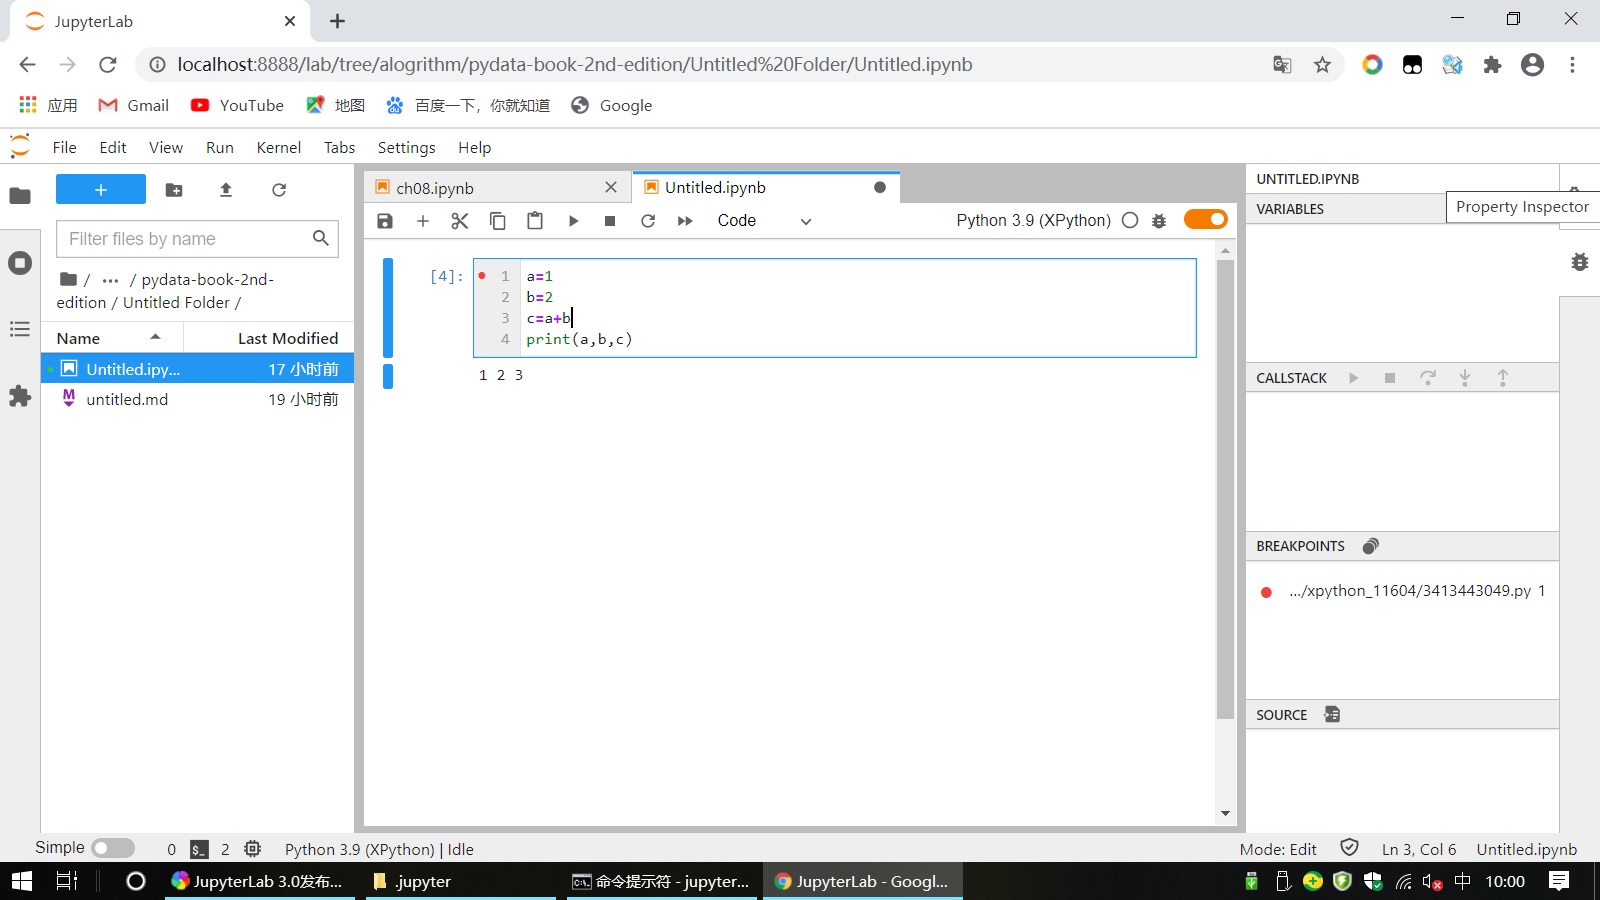Disable the orange debugger toggle
Image resolution: width=1600 pixels, height=900 pixels.
[x=1205, y=219]
